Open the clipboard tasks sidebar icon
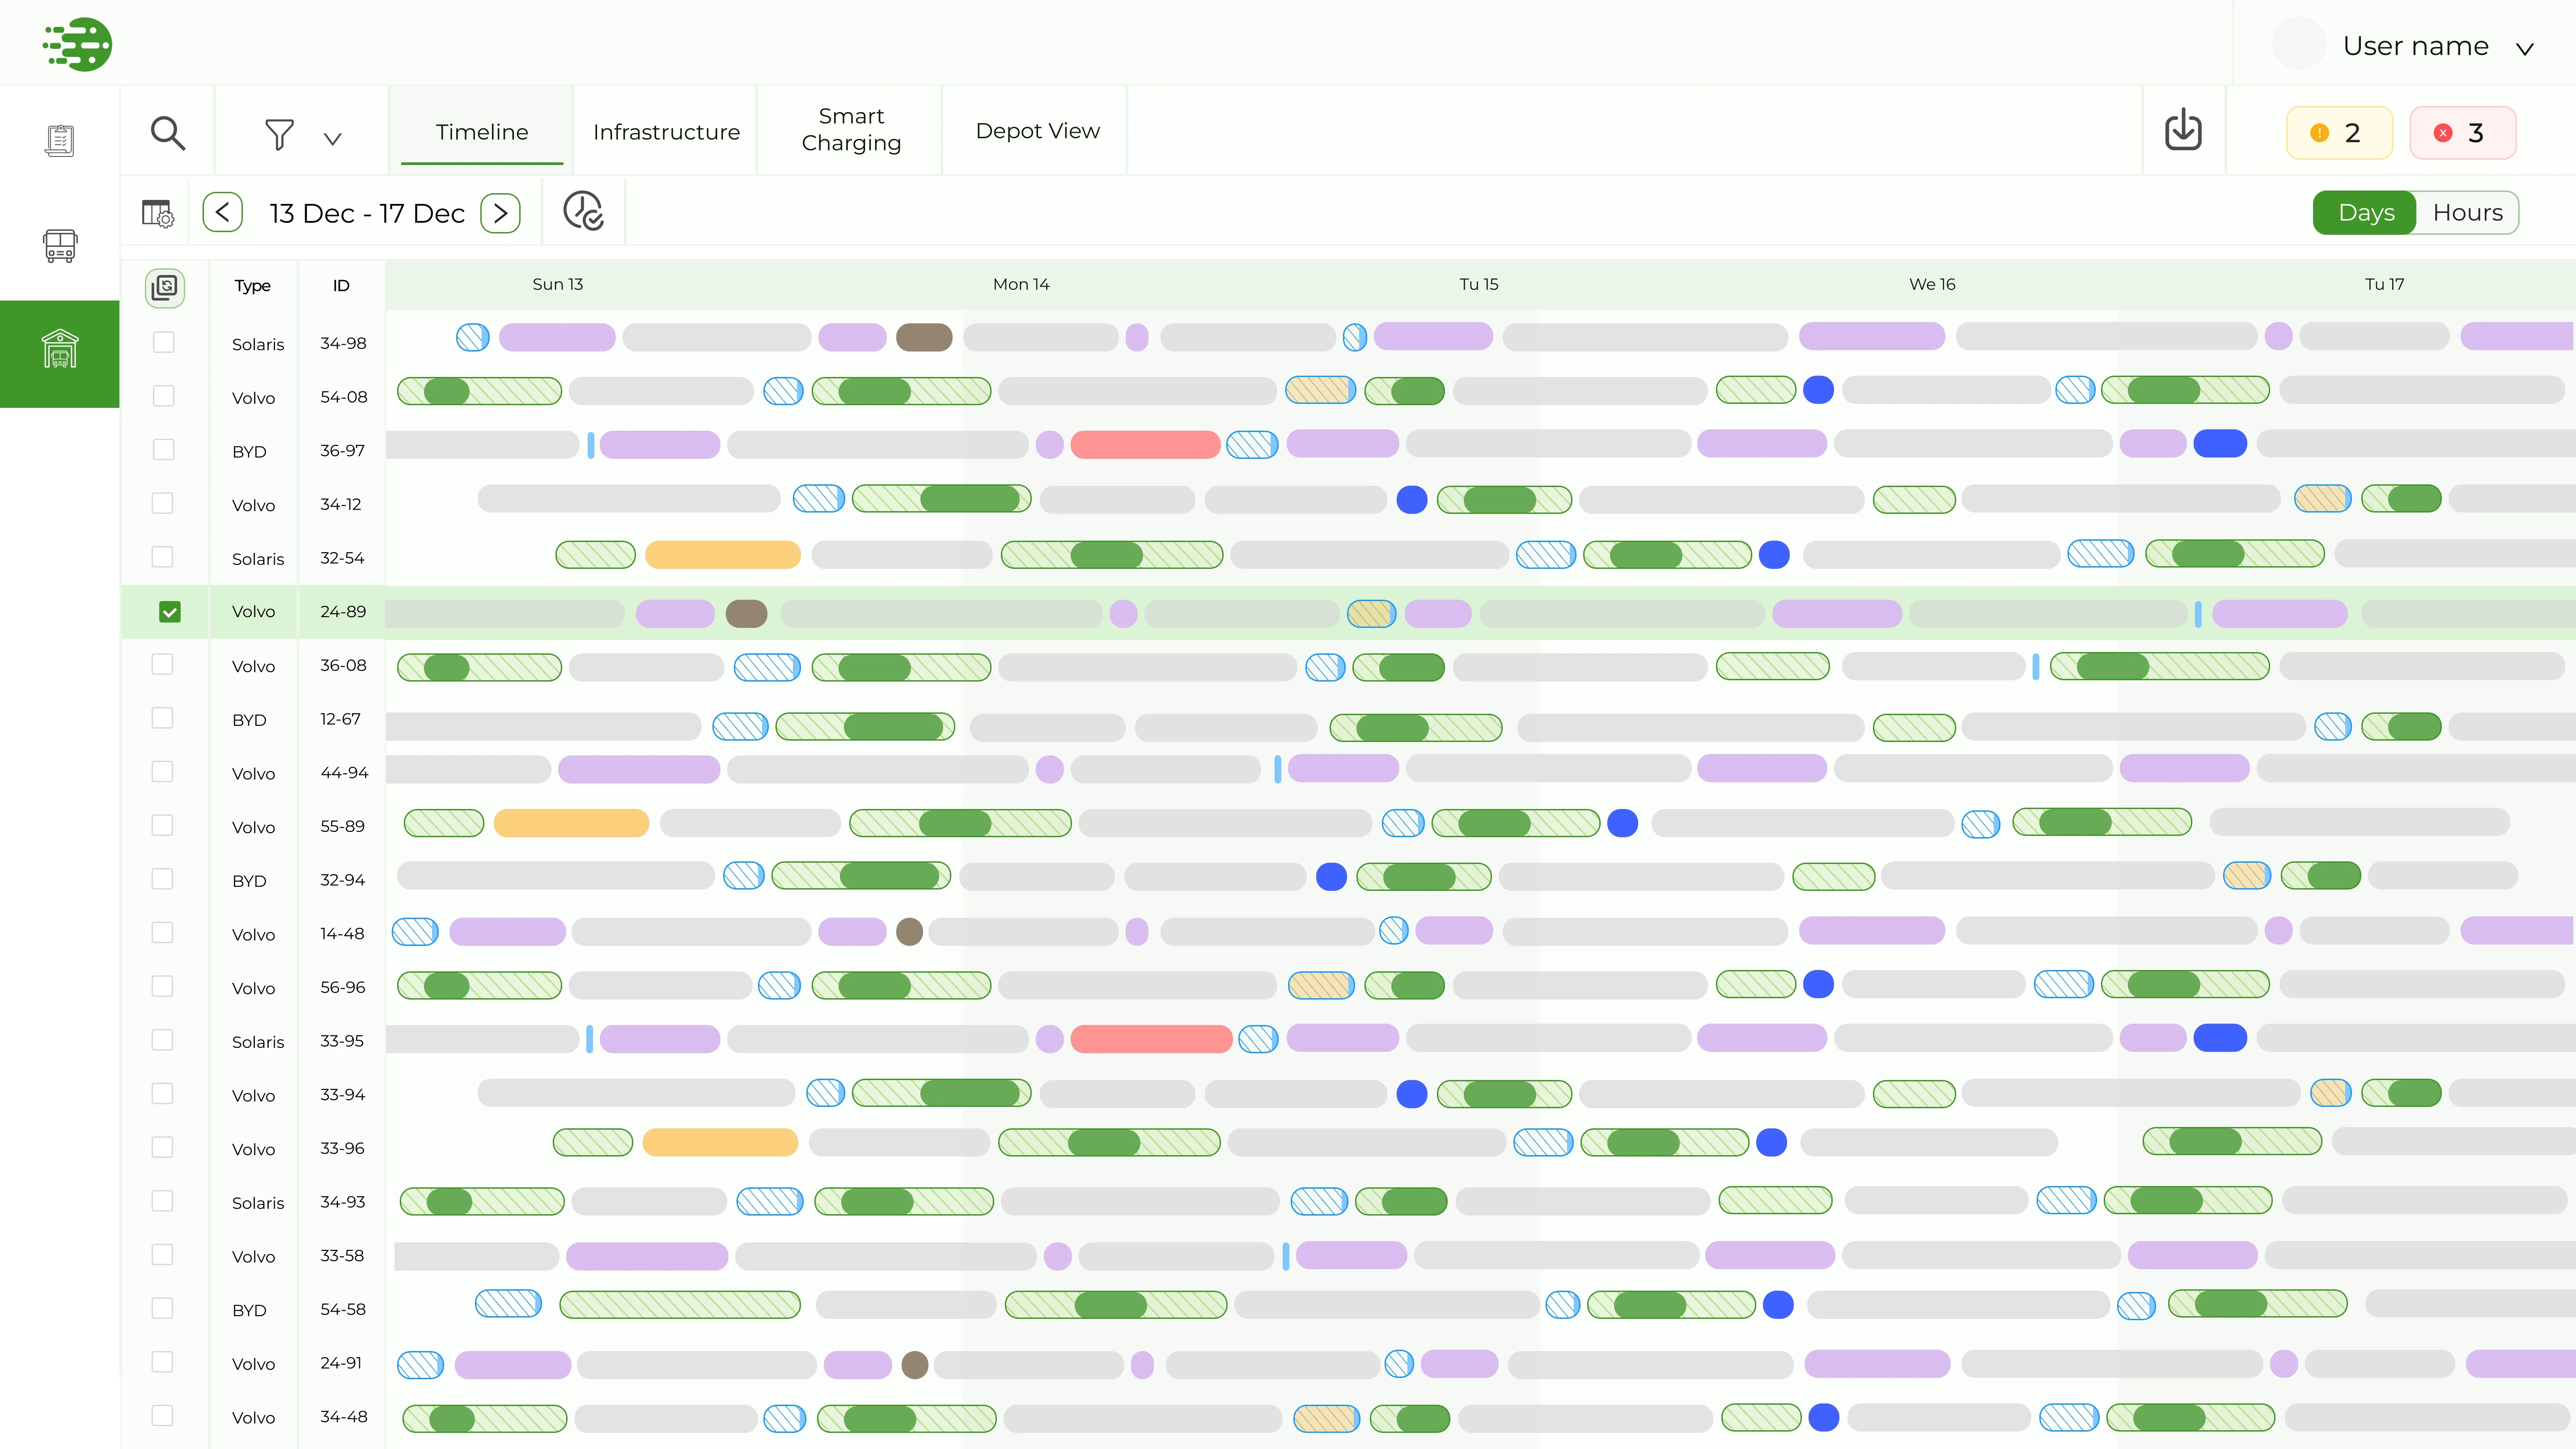Screen dimensions: 2576x1449 [60, 140]
